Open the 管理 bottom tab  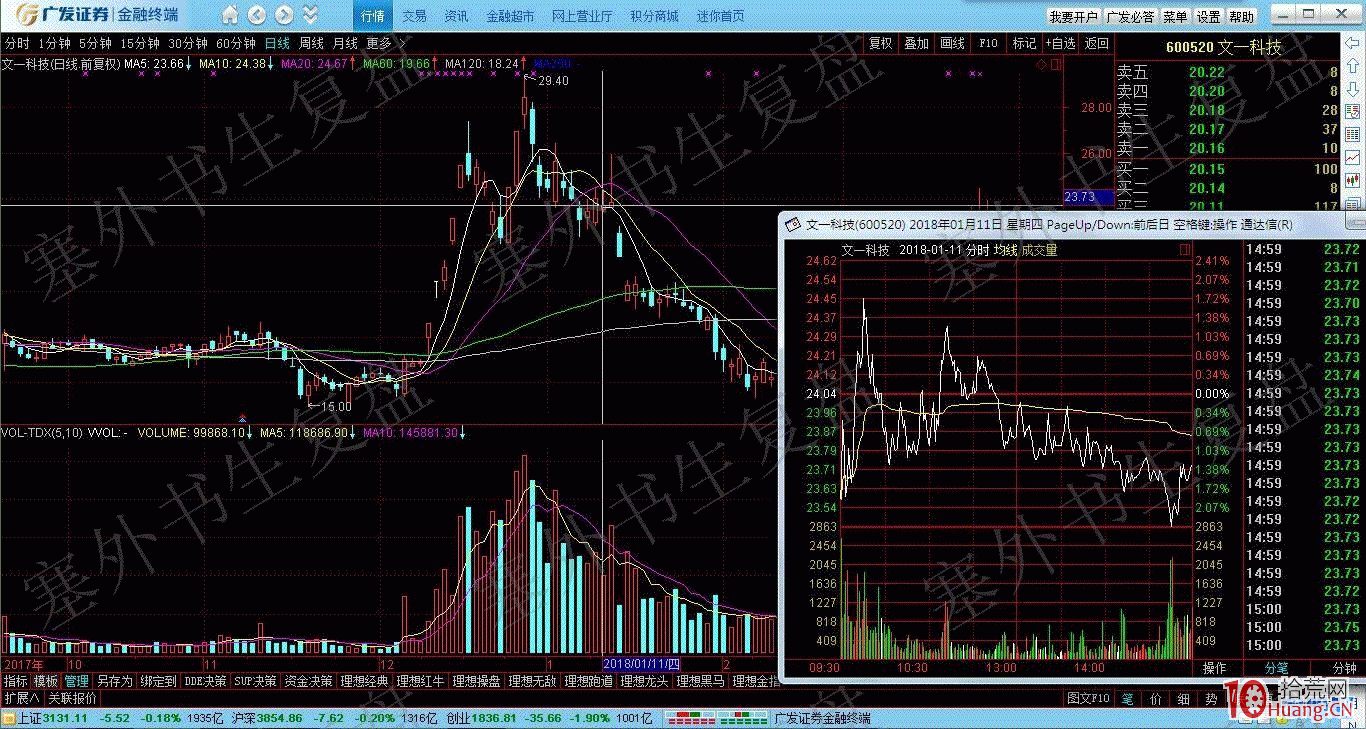[x=77, y=681]
